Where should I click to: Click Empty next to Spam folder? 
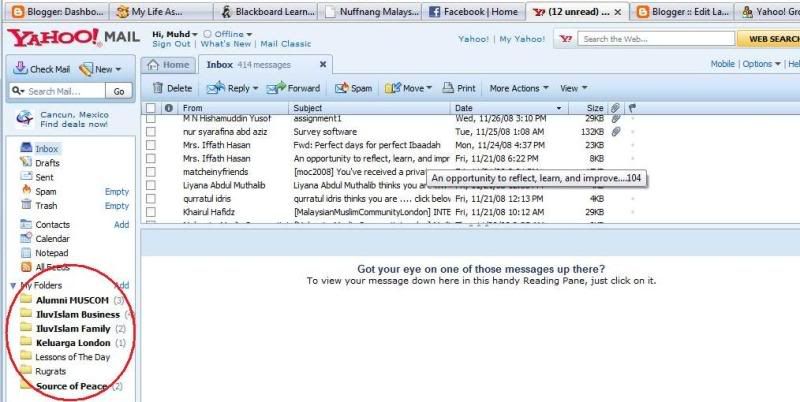pyautogui.click(x=117, y=191)
